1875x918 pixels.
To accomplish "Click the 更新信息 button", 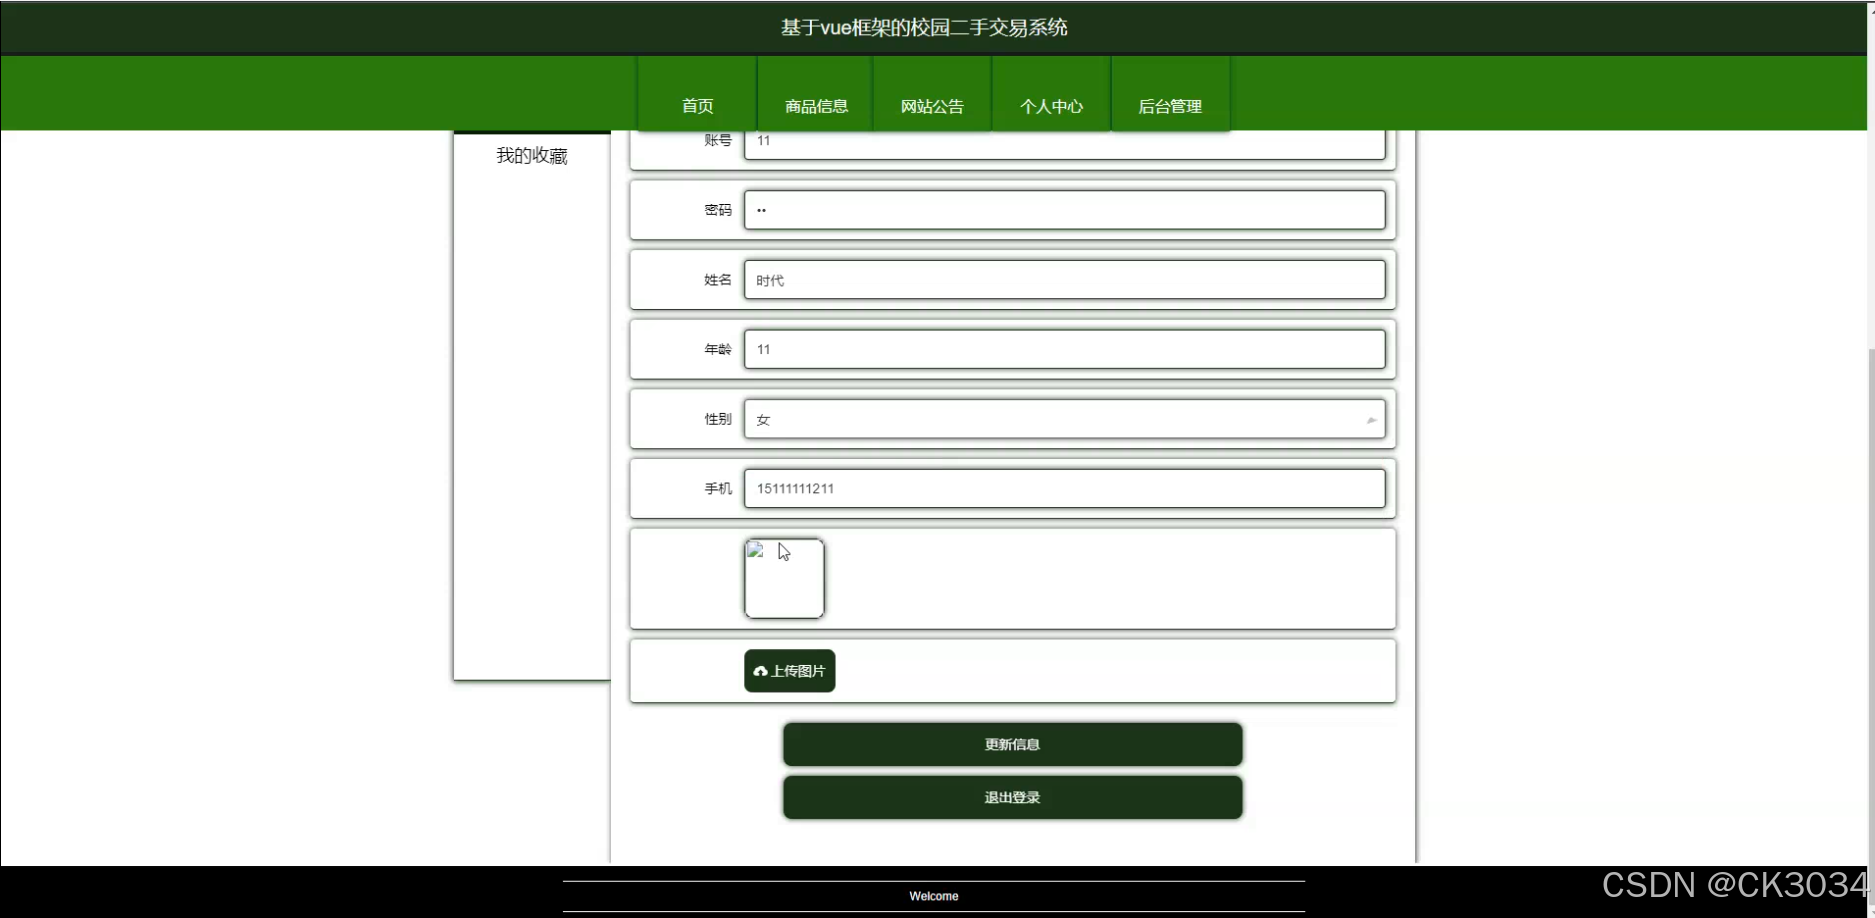I will 1012,744.
